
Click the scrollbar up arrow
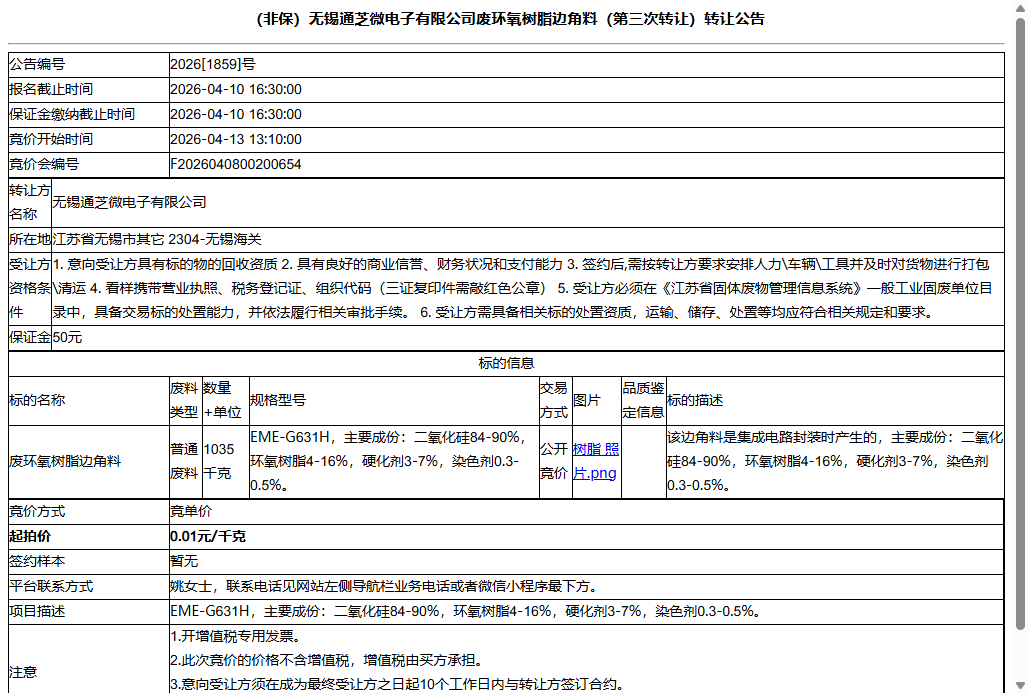pos(1019,7)
